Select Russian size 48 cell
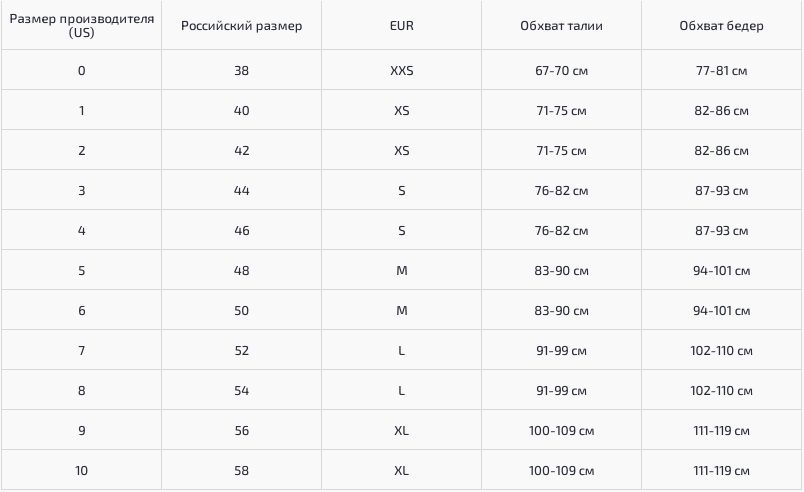This screenshot has width=804, height=492. click(242, 270)
